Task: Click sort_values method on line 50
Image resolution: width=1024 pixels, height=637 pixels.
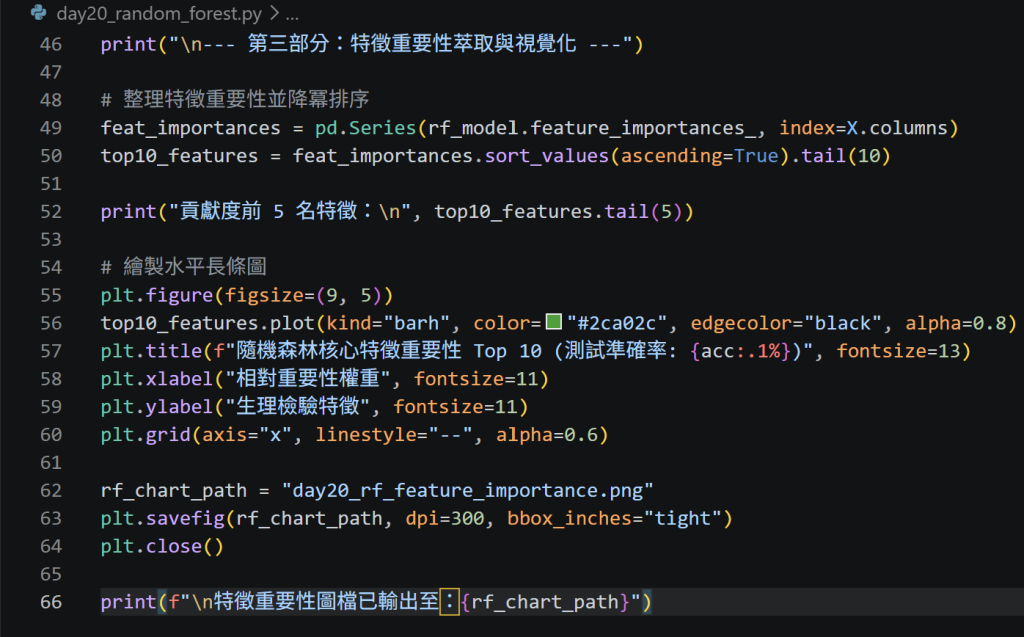Action: point(547,156)
